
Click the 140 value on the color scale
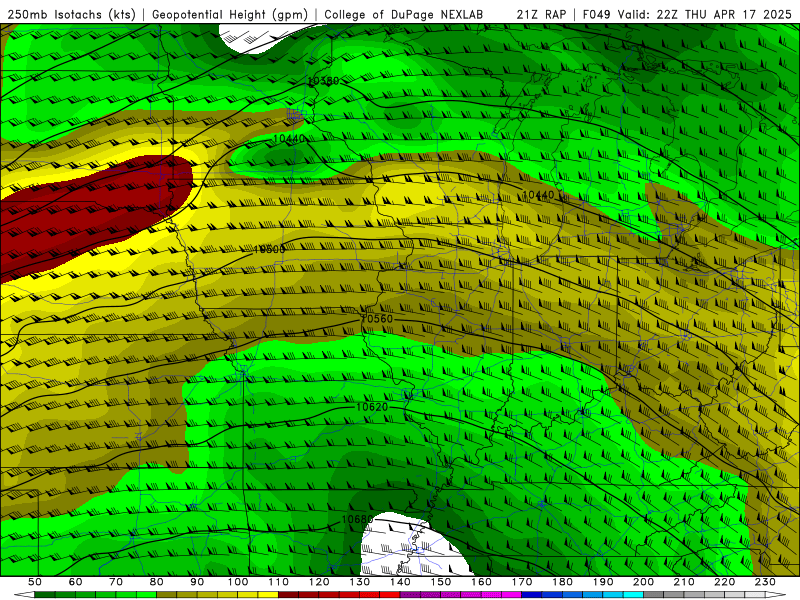(x=400, y=582)
